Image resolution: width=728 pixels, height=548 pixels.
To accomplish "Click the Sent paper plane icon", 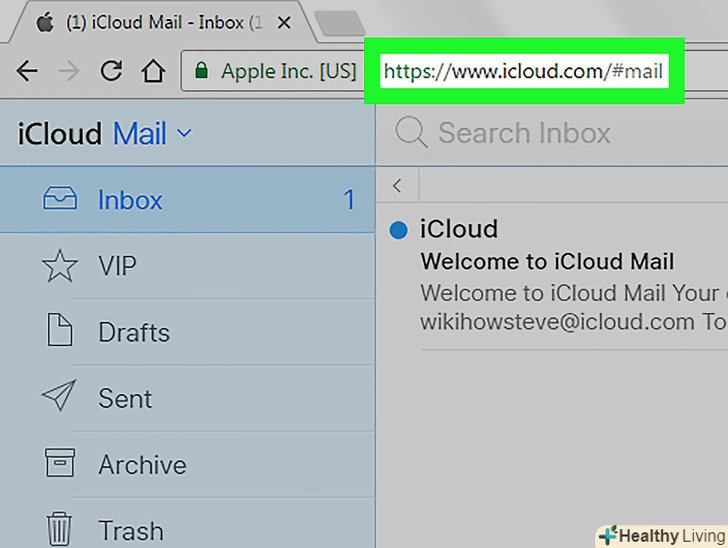I will [x=59, y=395].
